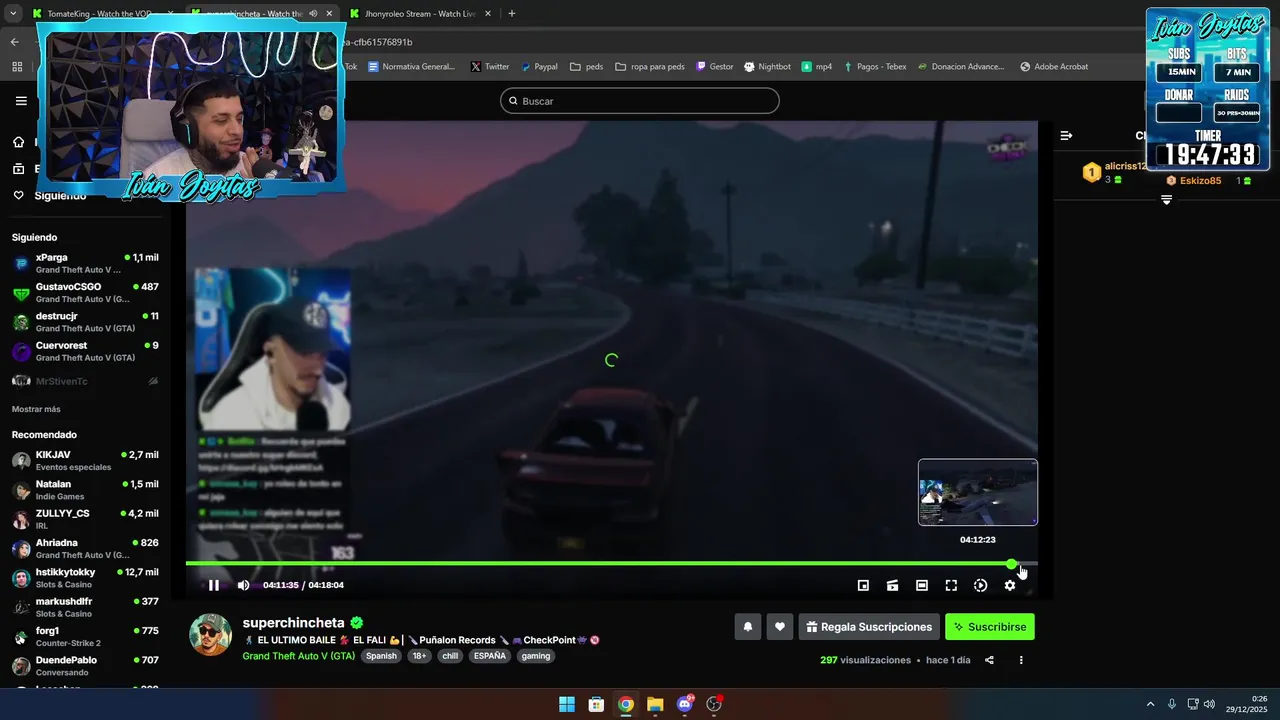Screen dimensions: 1280x720
Task: Follow superchincheta with the heart button
Action: click(x=780, y=627)
